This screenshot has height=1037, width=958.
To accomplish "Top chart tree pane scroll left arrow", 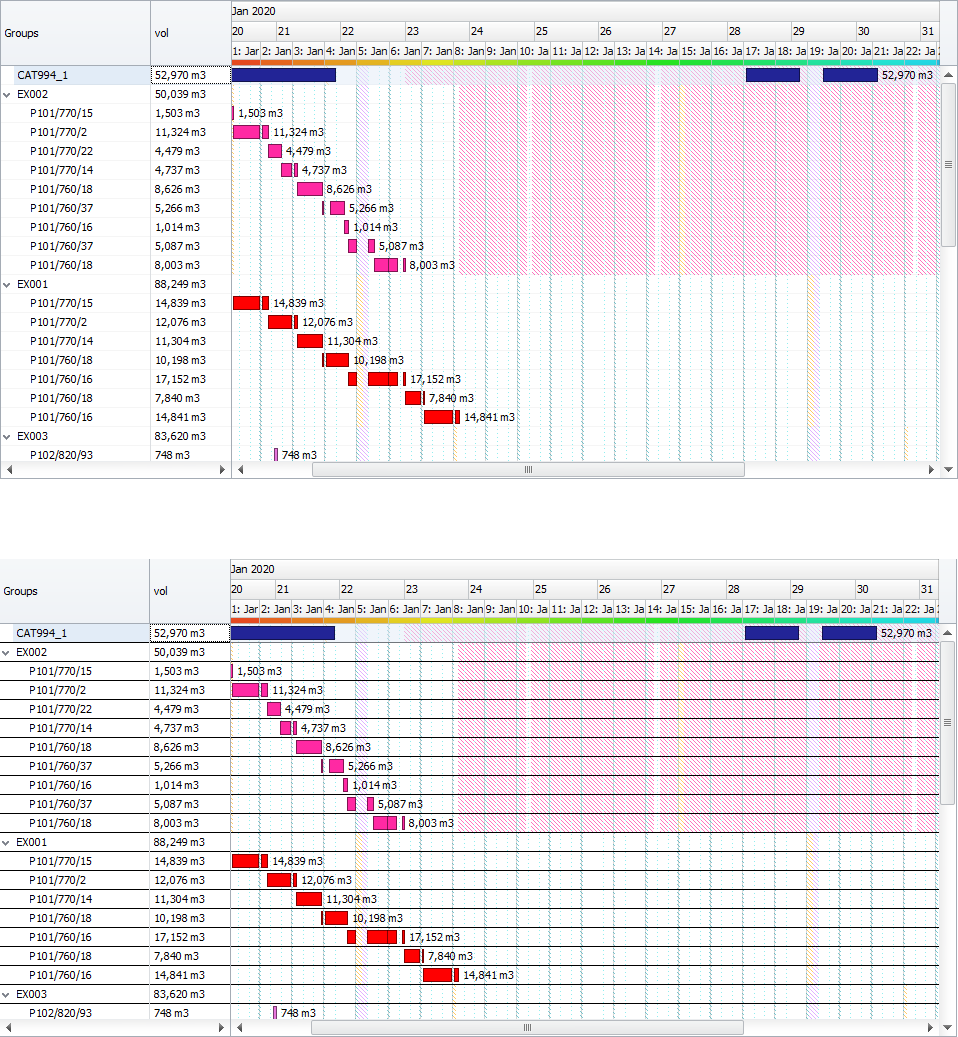I will [x=9, y=470].
